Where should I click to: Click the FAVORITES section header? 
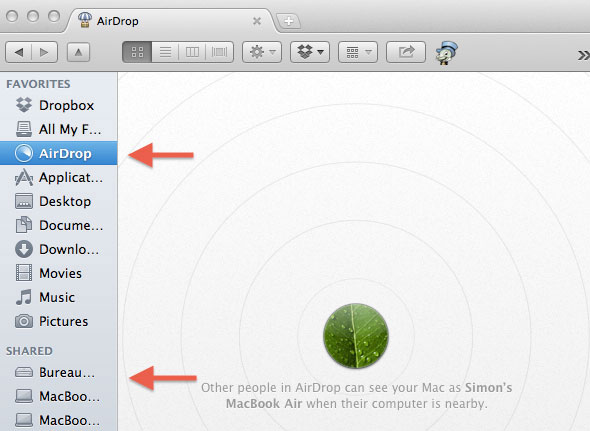click(x=38, y=84)
